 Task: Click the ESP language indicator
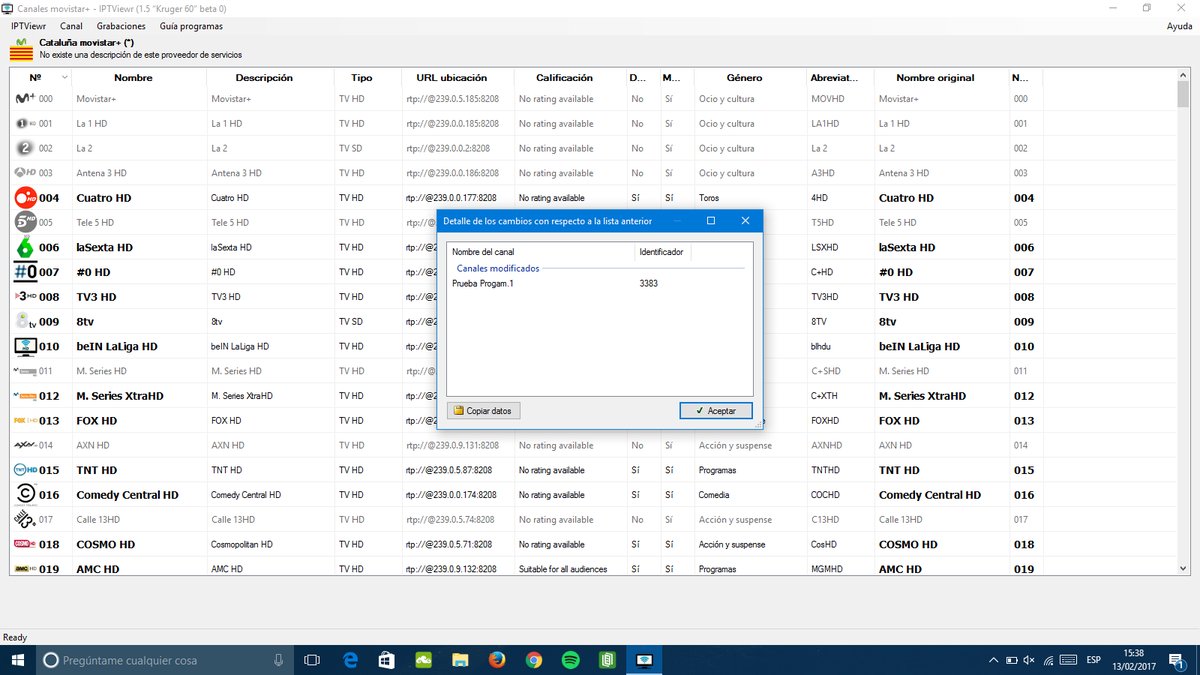[1094, 660]
